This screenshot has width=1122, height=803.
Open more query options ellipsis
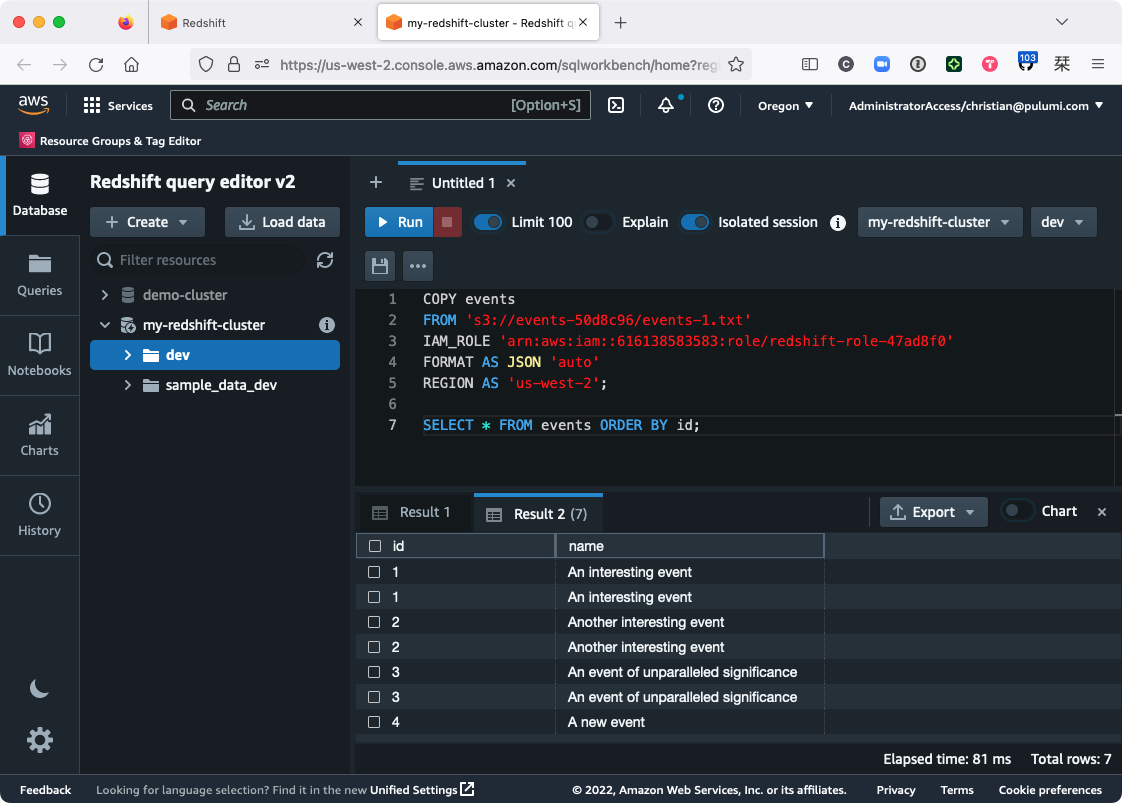418,266
